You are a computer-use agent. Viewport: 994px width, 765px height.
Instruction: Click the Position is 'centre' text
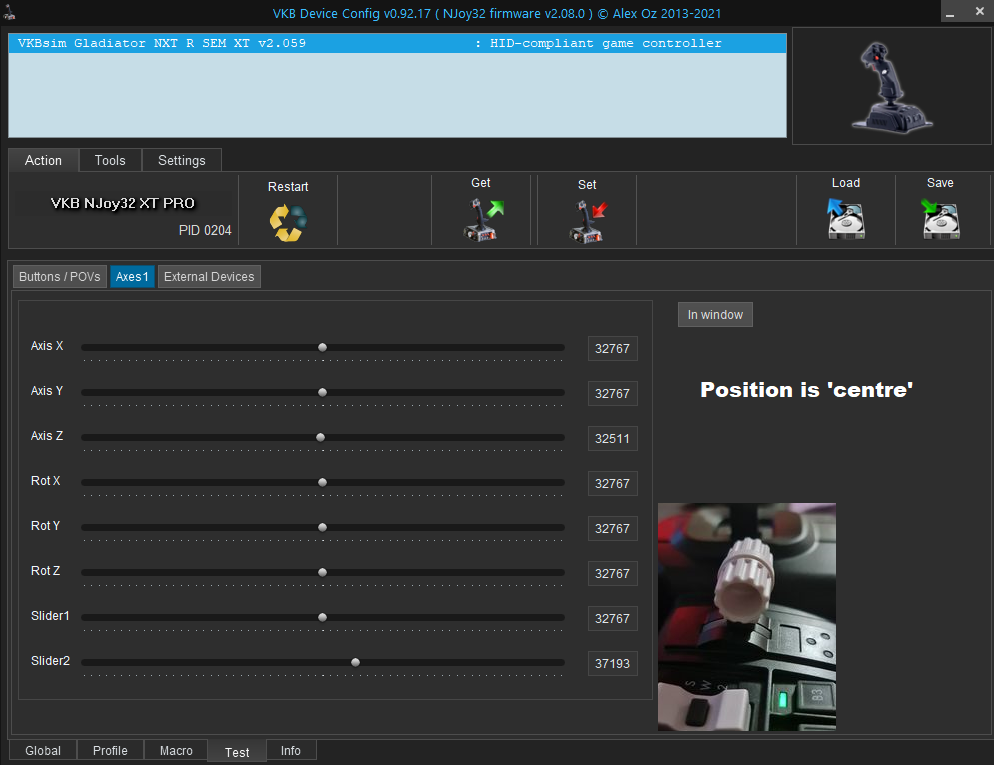pos(806,390)
